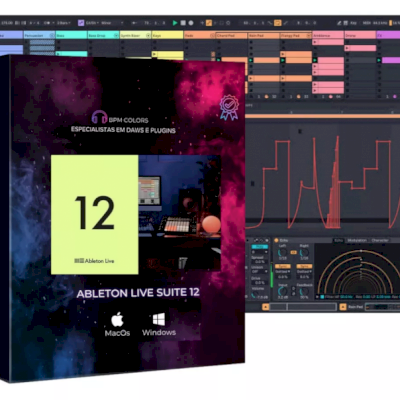The width and height of the screenshot is (400, 400).
Task: Select the purple FX track header
Action: coord(388,35)
